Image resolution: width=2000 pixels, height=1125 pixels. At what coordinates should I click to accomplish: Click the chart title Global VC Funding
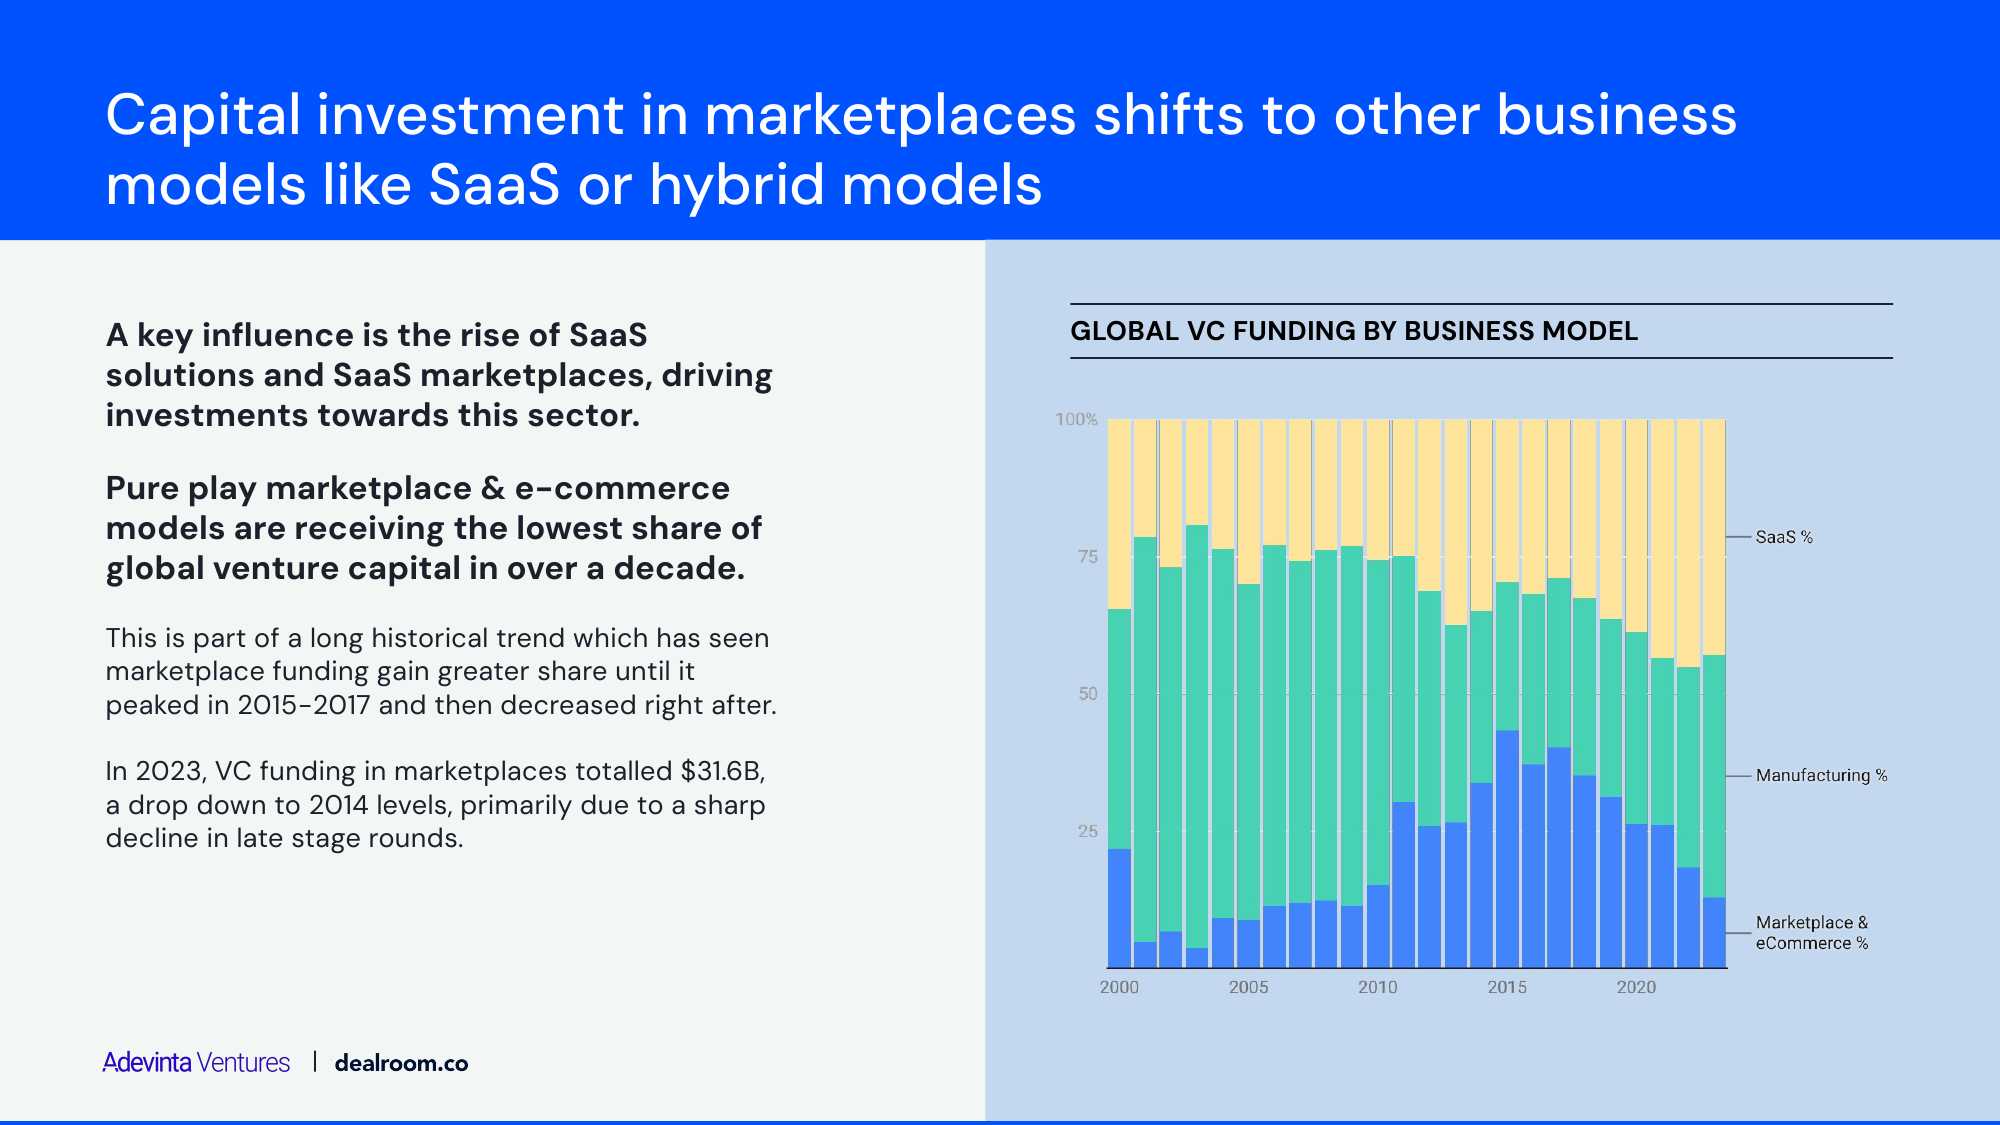(1354, 331)
